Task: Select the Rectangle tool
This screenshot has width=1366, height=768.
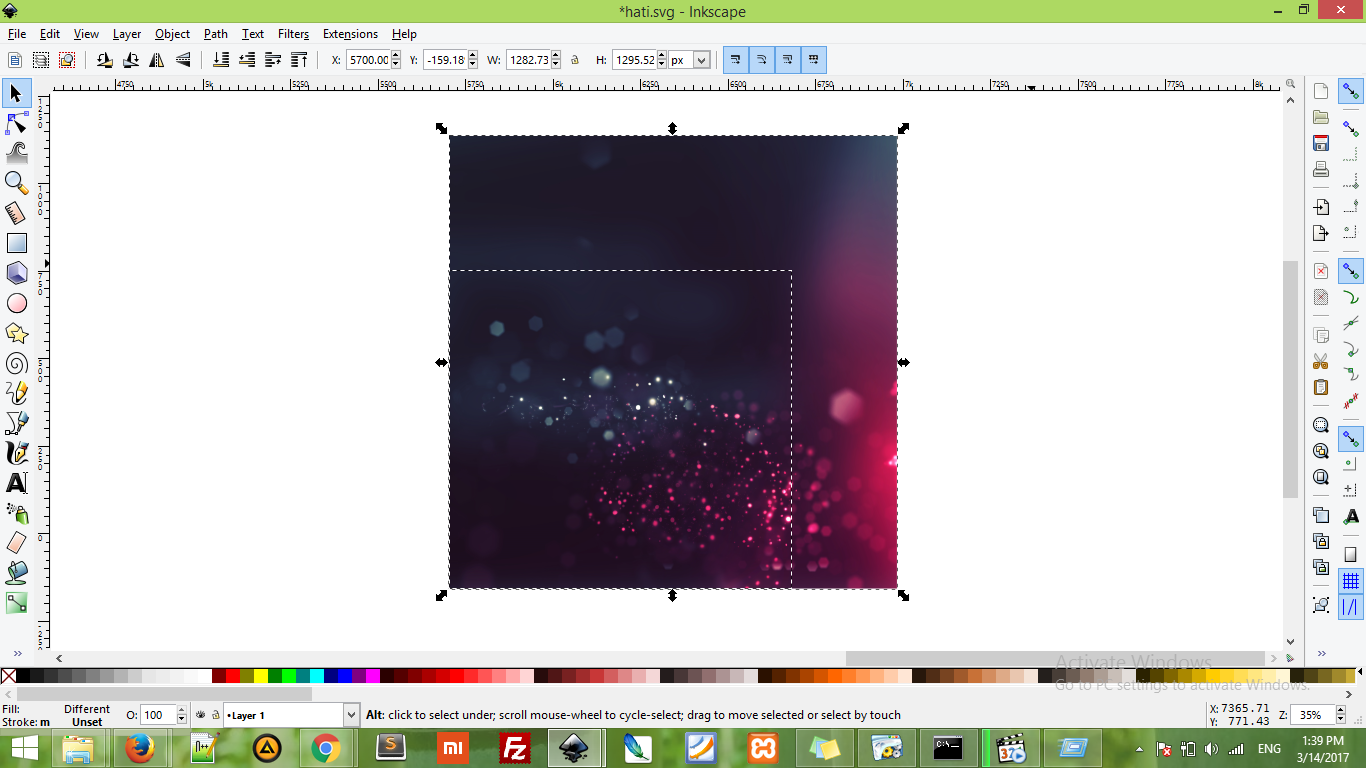Action: click(16, 243)
